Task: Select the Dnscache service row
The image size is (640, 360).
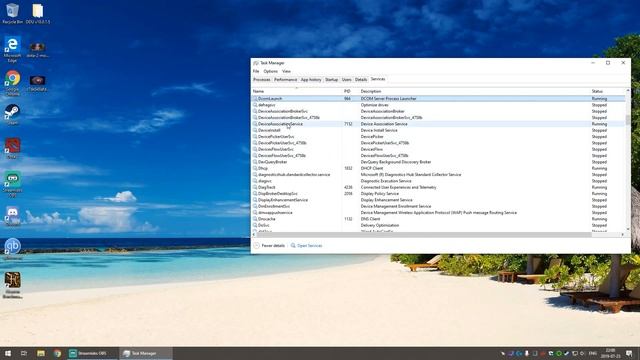Action: pyautogui.click(x=438, y=219)
